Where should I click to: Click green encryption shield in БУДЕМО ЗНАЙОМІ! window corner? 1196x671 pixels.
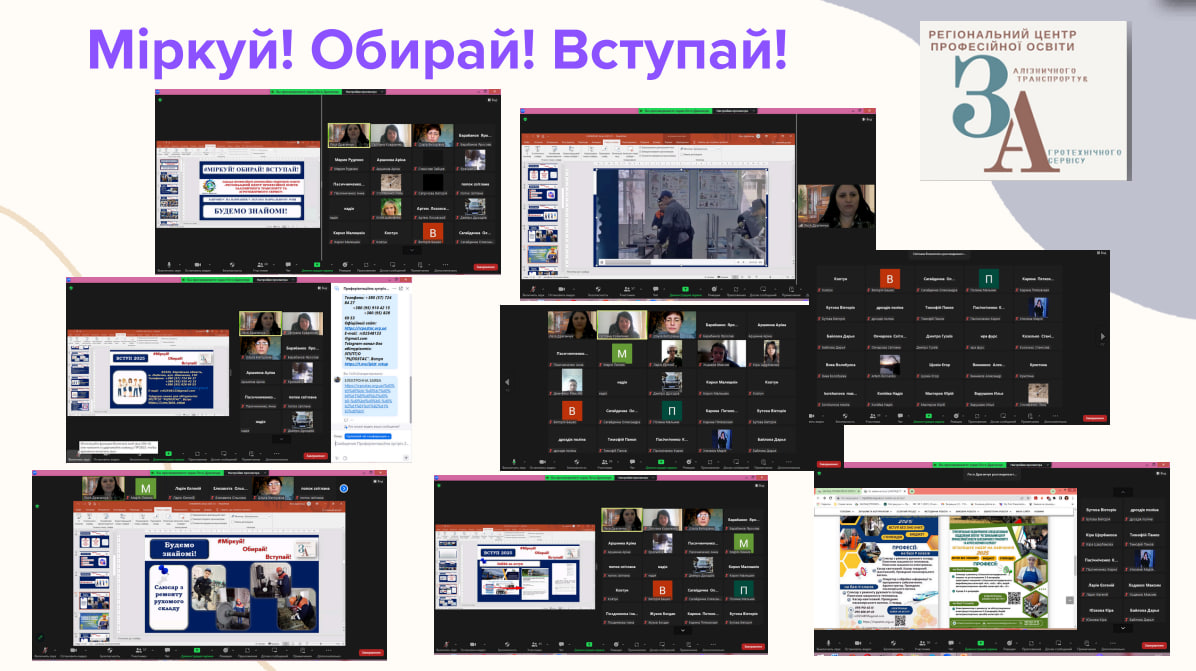pyautogui.click(x=160, y=100)
